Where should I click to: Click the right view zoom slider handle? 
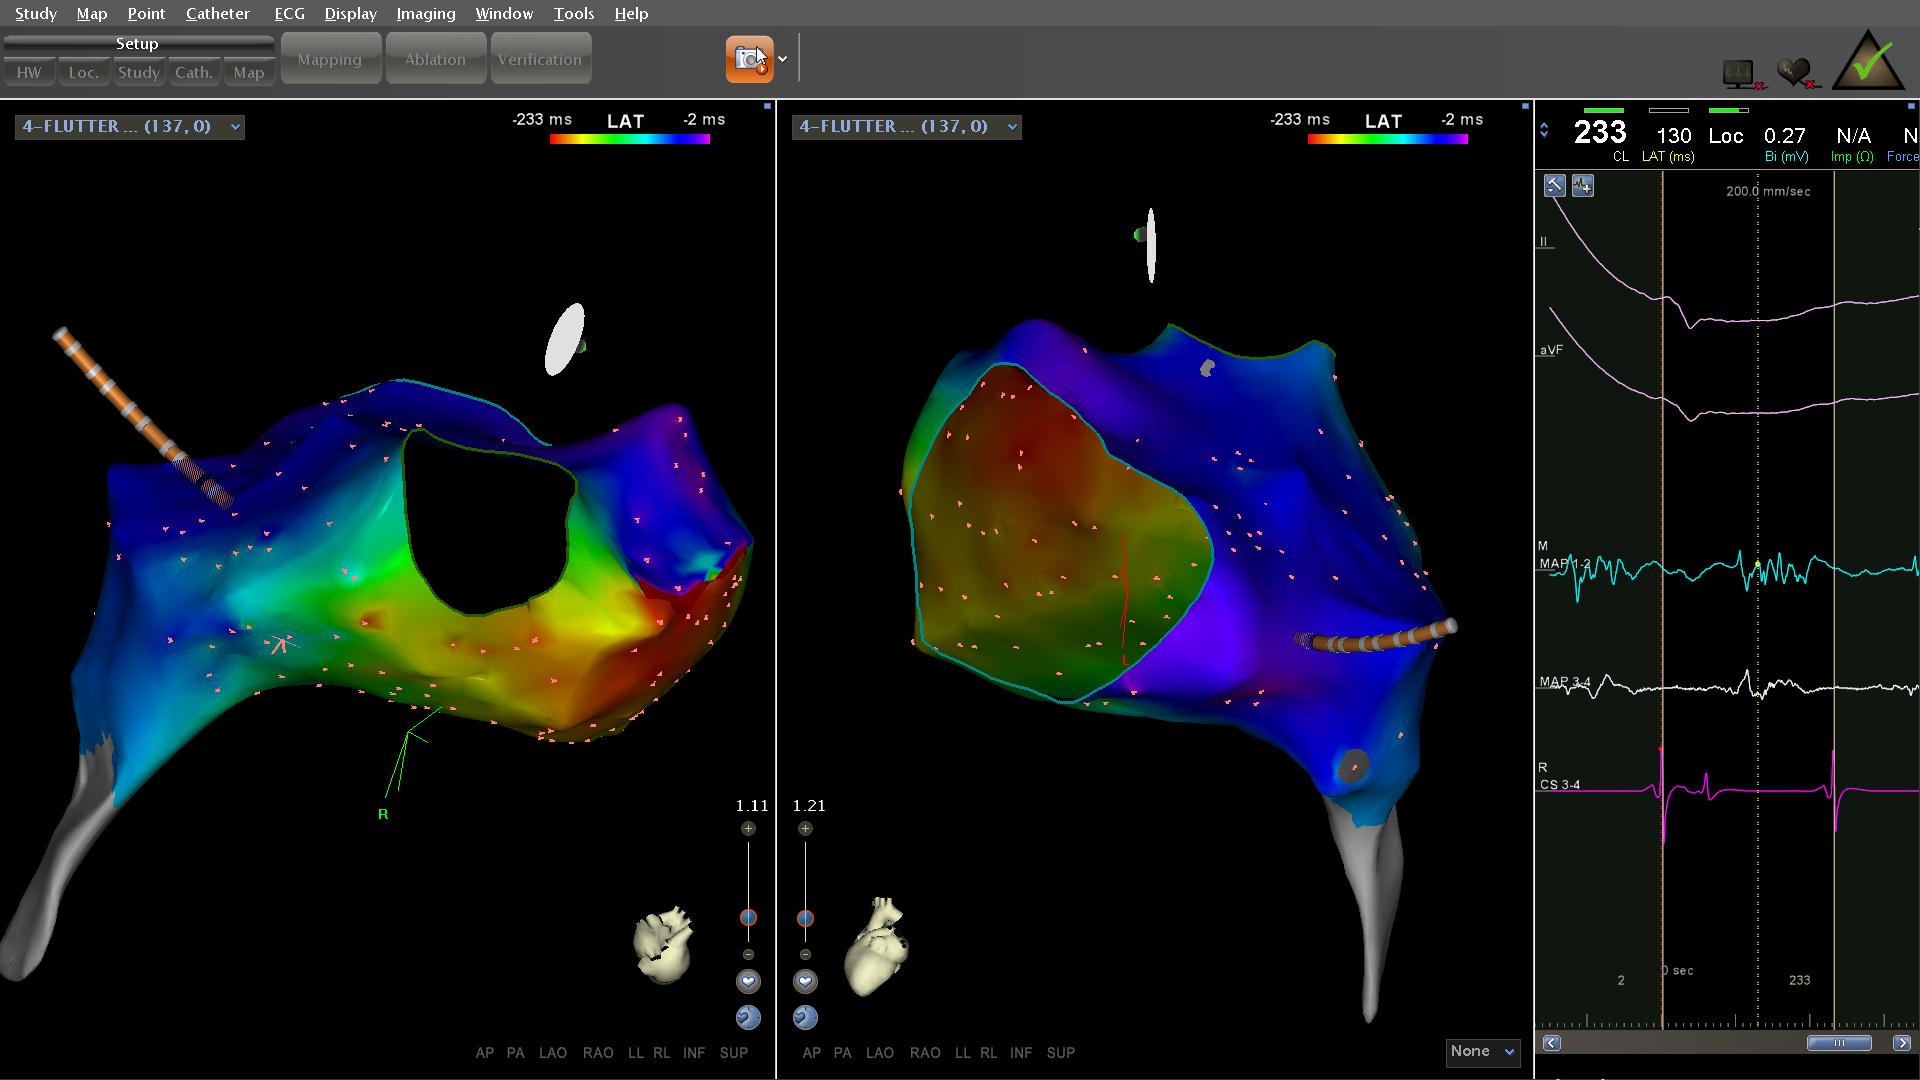(x=805, y=918)
